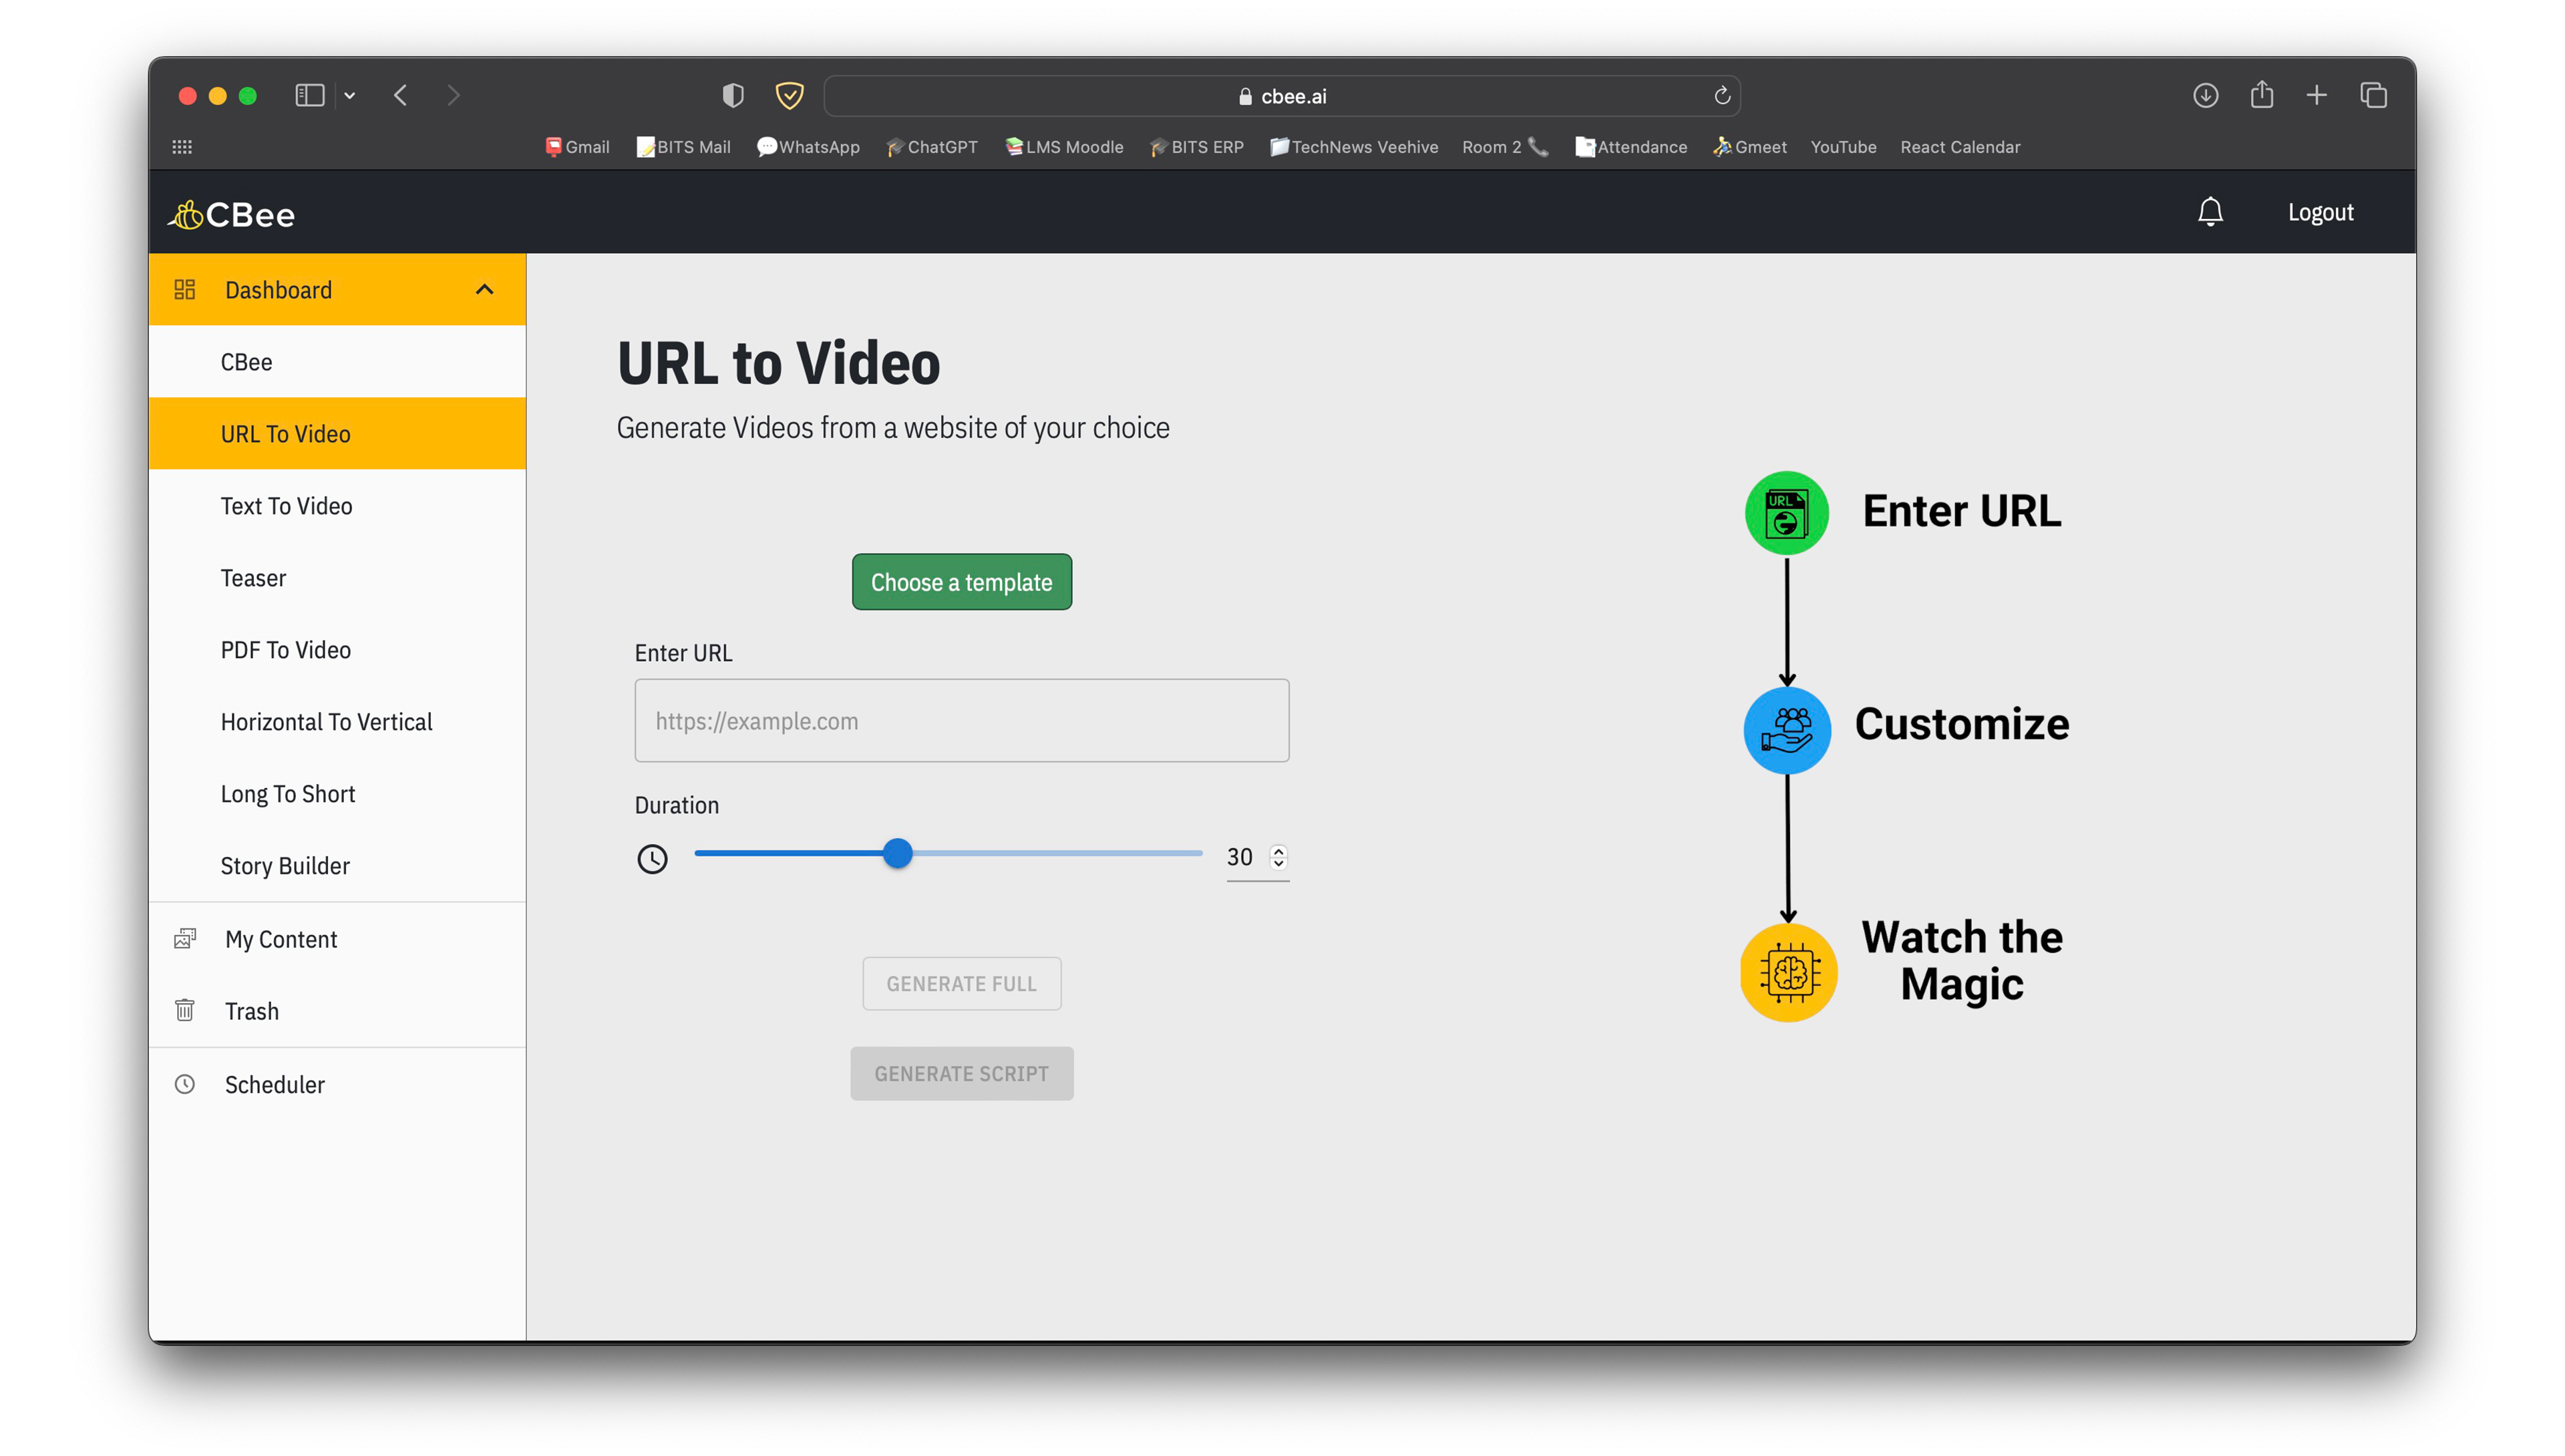
Task: Click the Trash bin icon
Action: click(185, 1011)
